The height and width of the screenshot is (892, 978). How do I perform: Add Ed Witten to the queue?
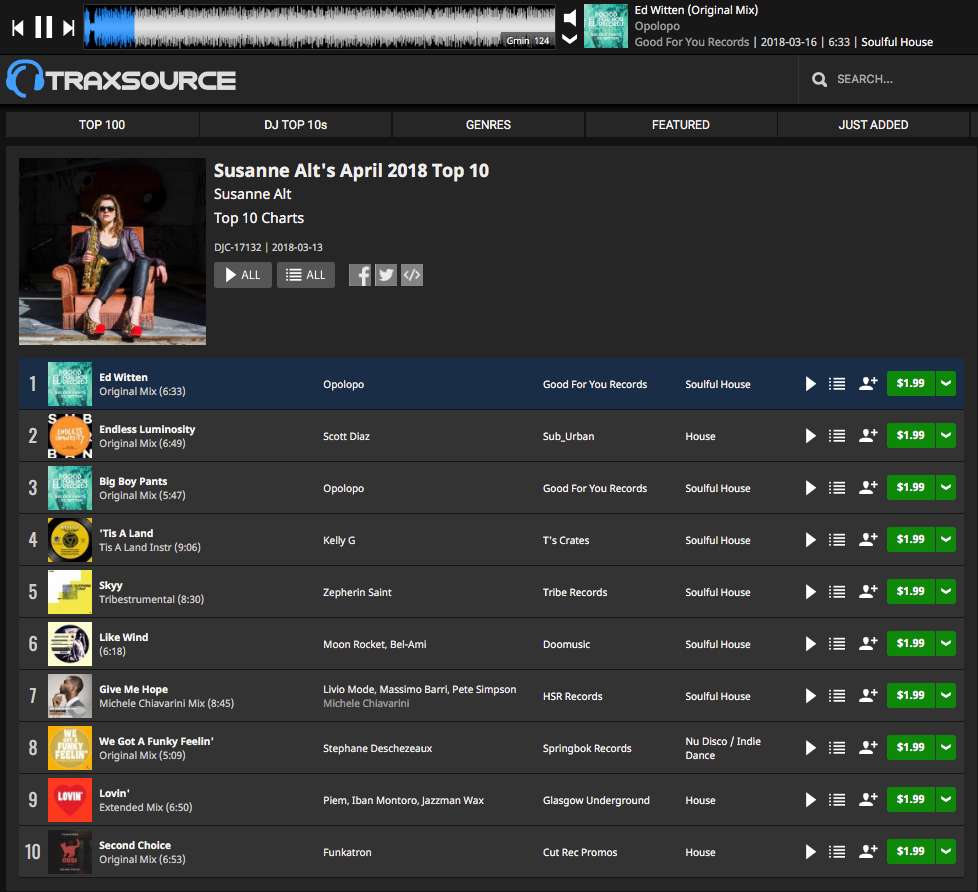(837, 384)
